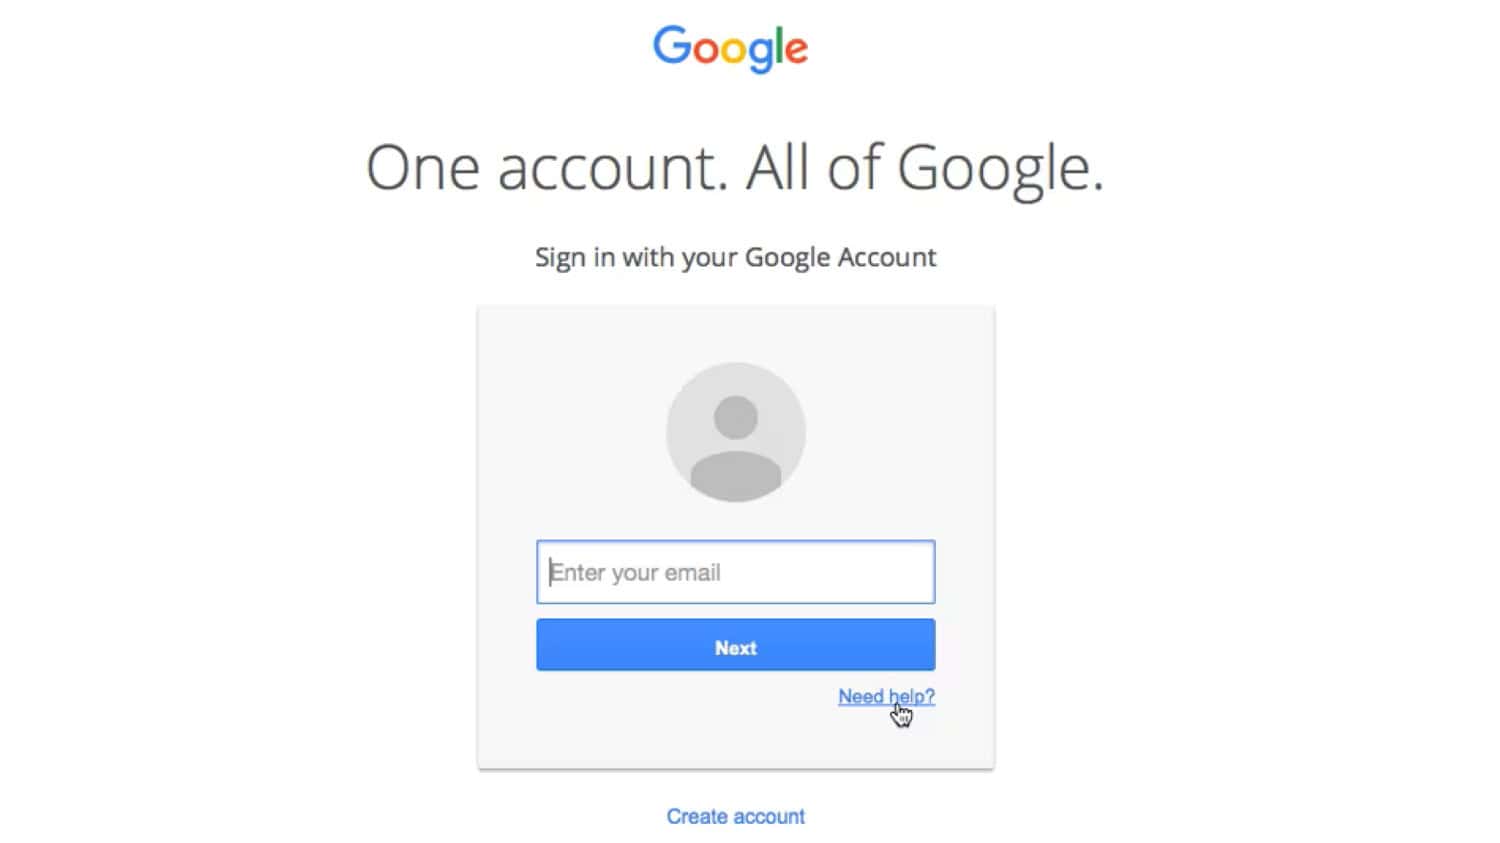Click the head circle of the avatar silhouette
Viewport: 1500px width, 843px height.
736,417
